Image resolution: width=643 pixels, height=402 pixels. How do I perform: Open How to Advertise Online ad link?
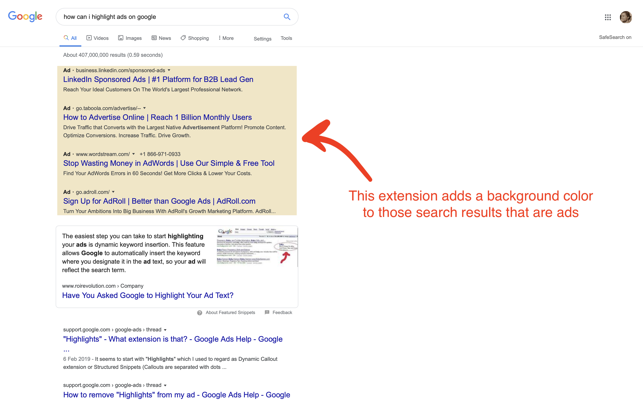[x=157, y=117]
